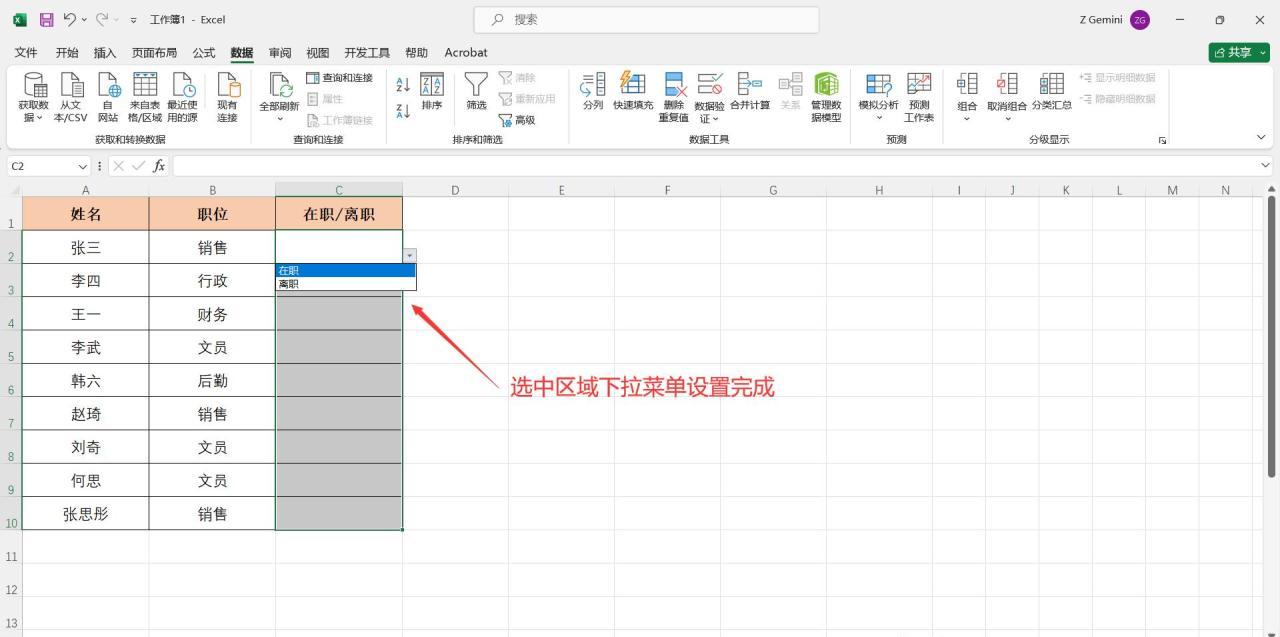
Task: Open 分级显示 dialog launcher
Action: [1162, 140]
